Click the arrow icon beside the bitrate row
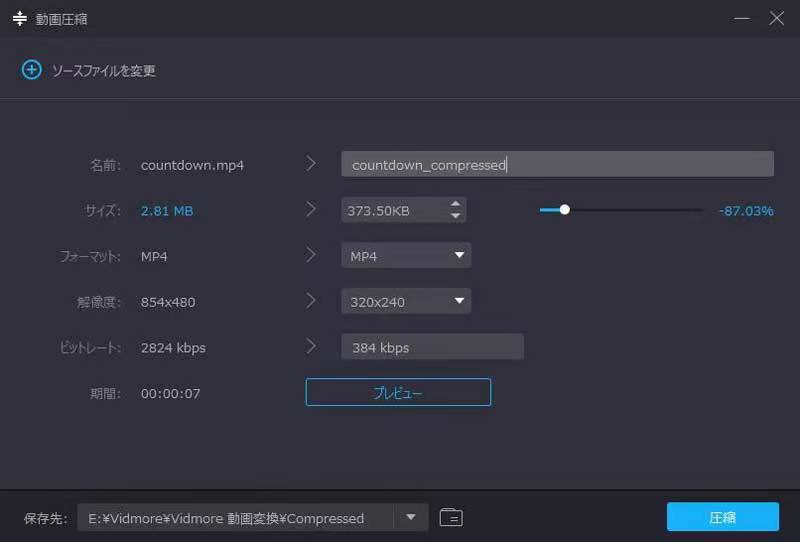Screen dimensions: 800x542 pyautogui.click(x=311, y=346)
